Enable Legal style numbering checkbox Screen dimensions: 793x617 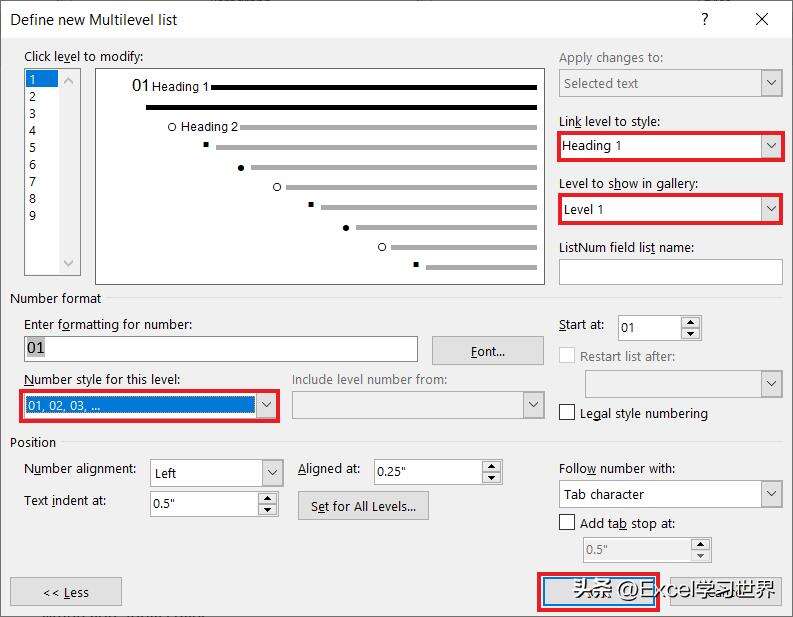(x=567, y=412)
